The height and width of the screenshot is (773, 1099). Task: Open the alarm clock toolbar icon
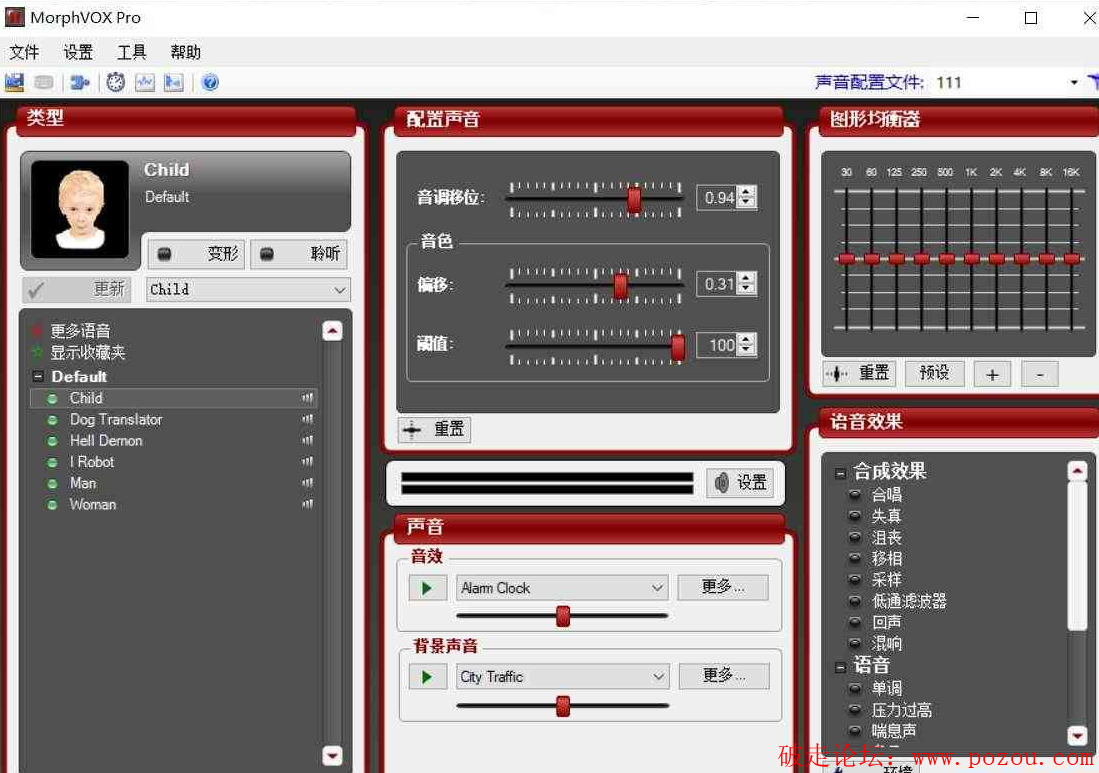coord(116,83)
